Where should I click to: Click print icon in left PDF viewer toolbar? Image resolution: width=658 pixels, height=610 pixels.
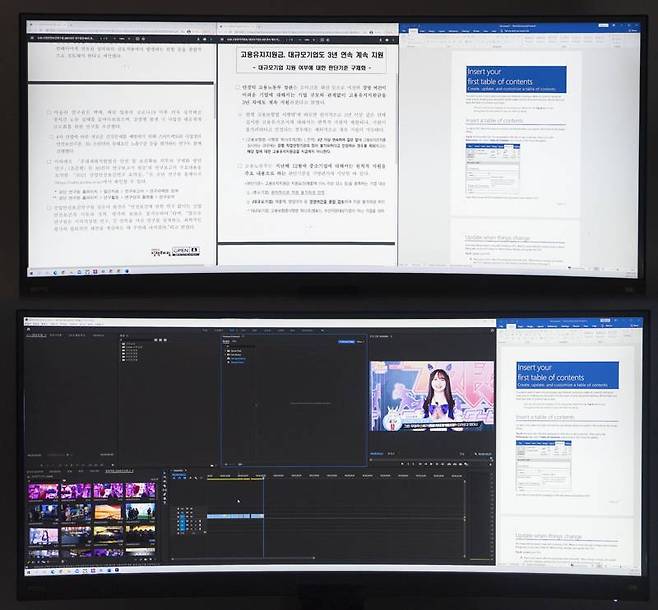click(x=205, y=39)
